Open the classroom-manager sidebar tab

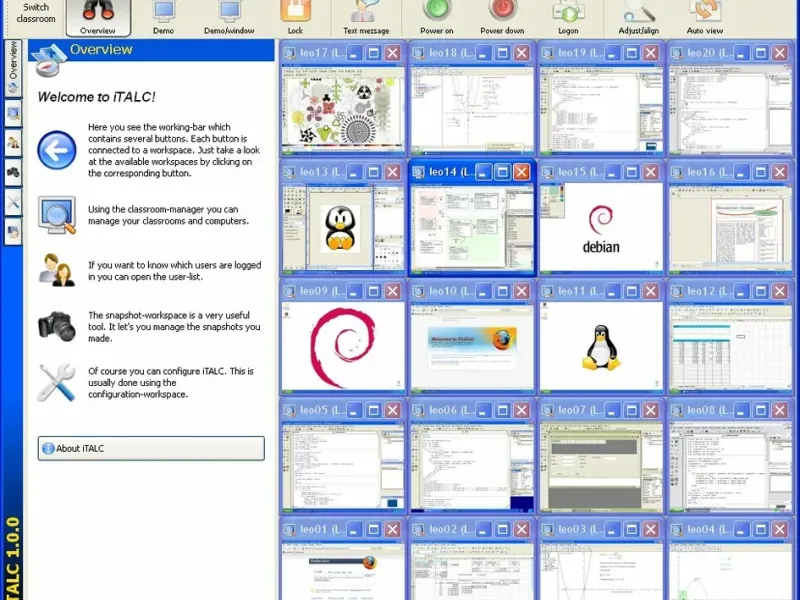coord(13,113)
